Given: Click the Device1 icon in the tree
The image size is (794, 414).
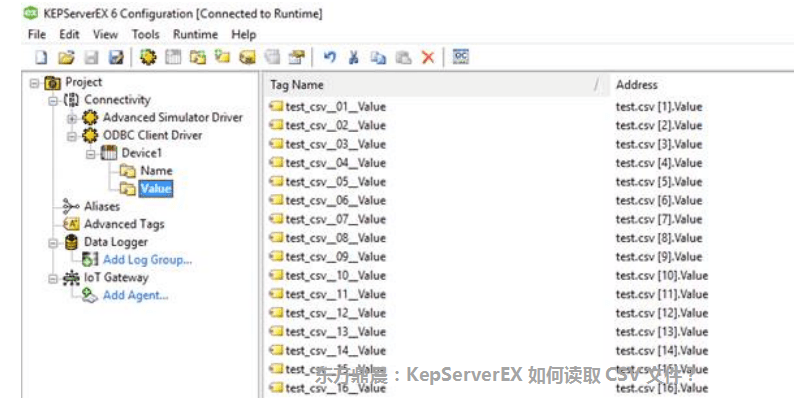Looking at the screenshot, I should point(109,153).
